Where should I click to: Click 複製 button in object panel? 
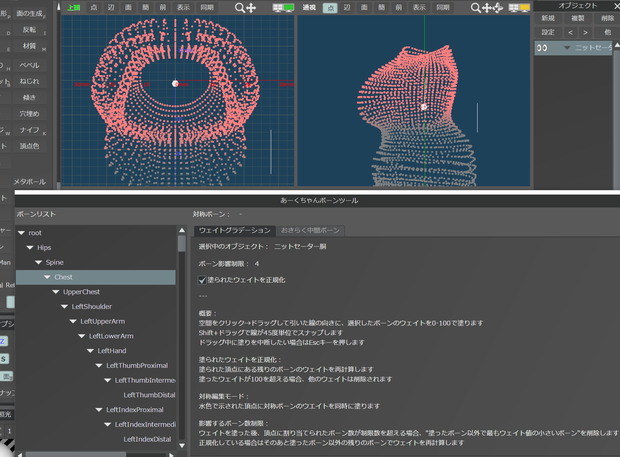578,18
